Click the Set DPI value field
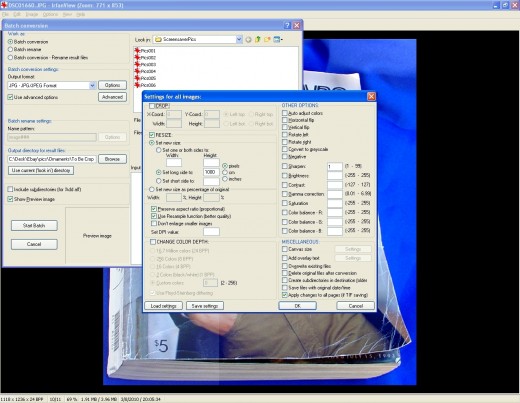Image resolution: width=520 pixels, height=403 pixels. 211,232
